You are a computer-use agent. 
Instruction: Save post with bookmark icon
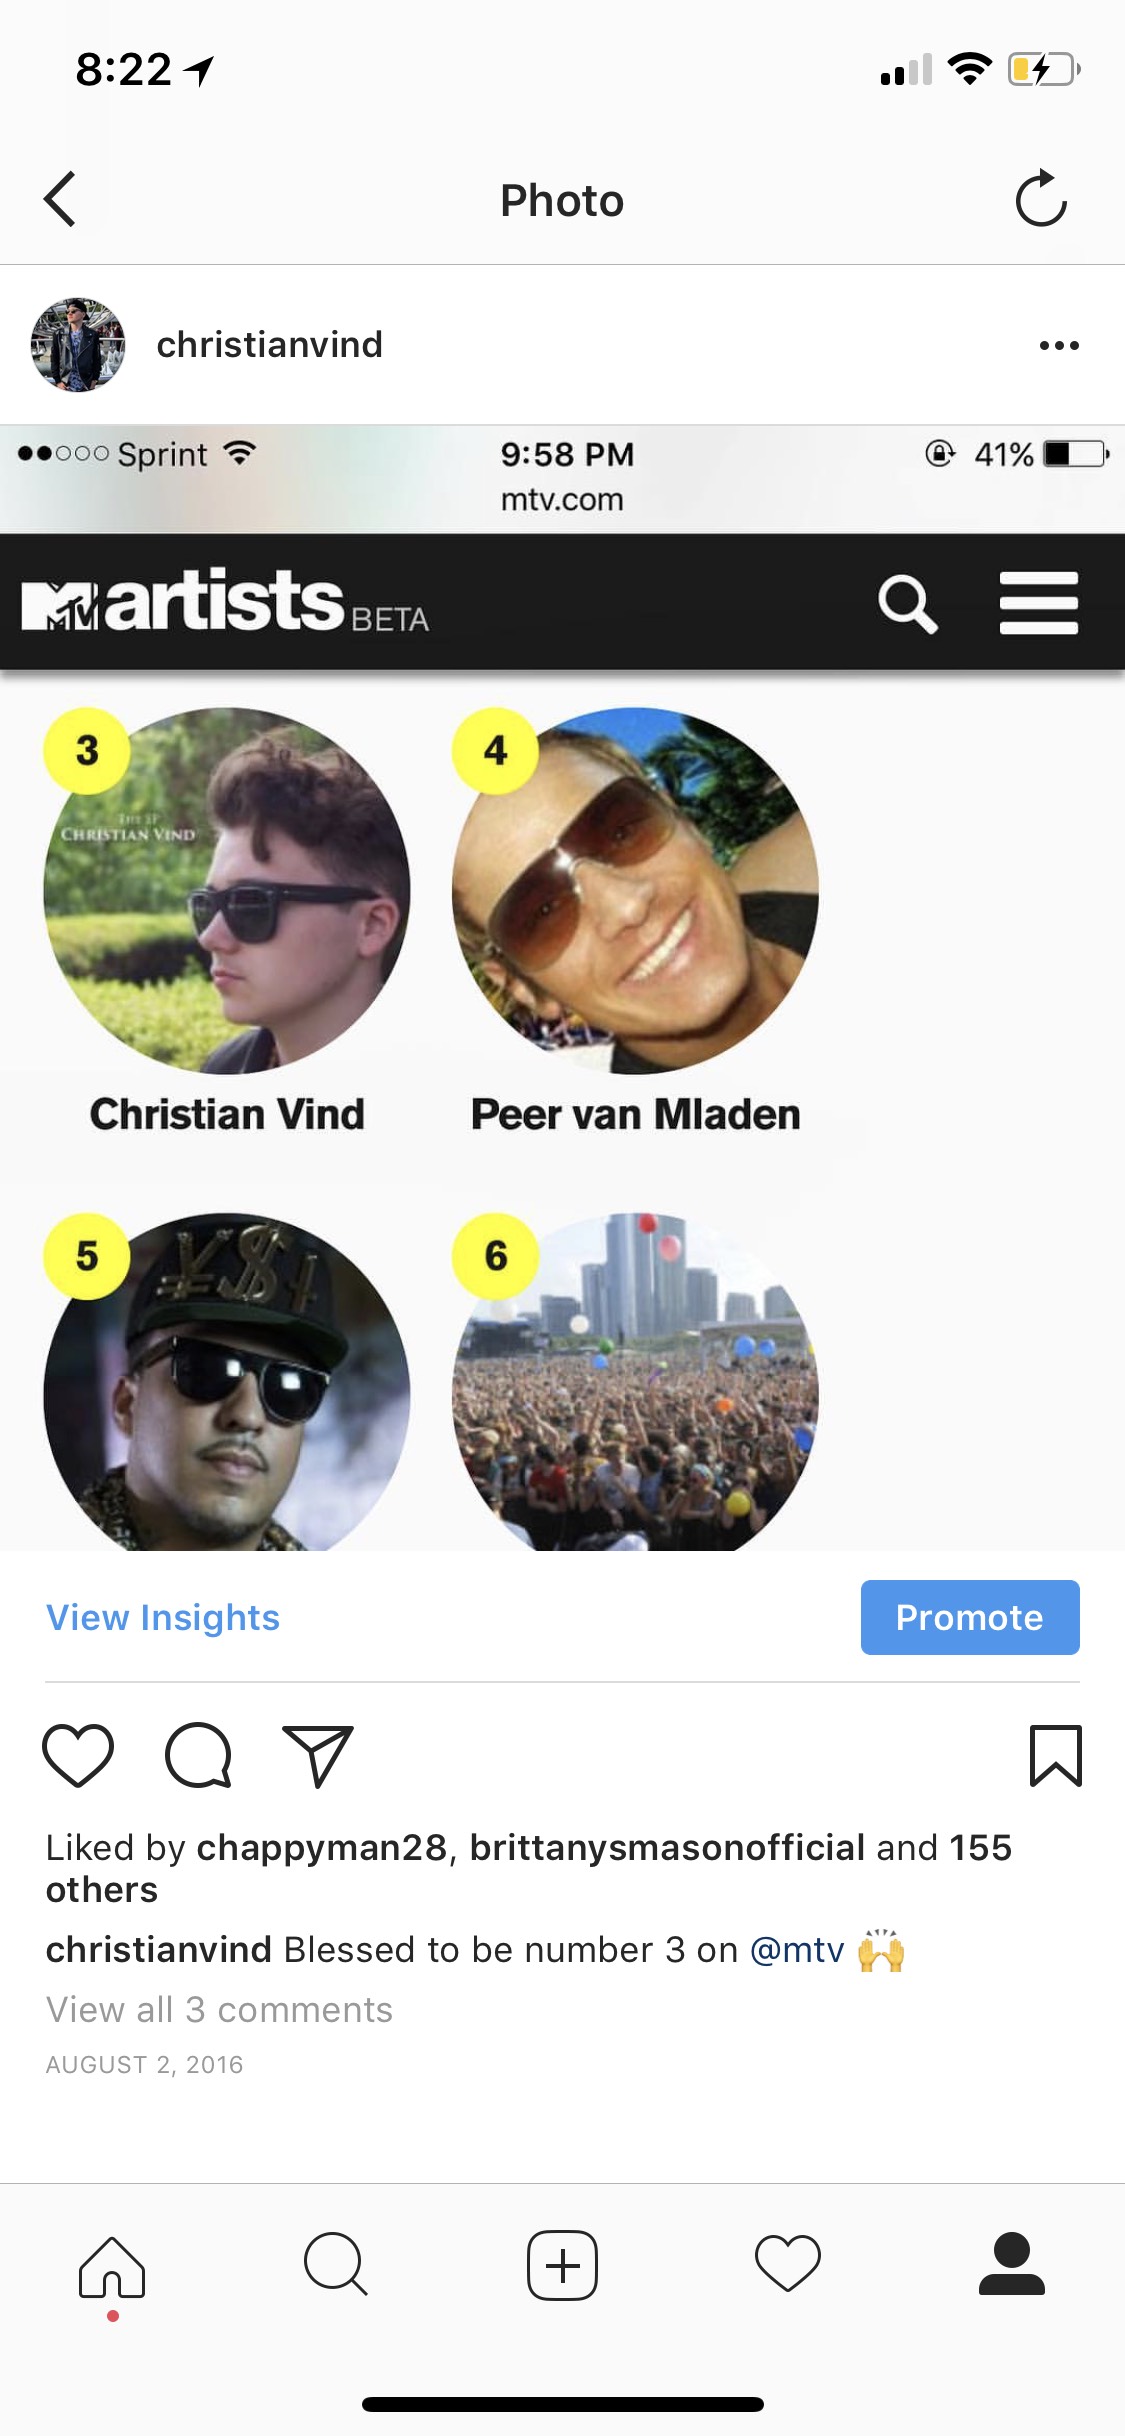pos(1056,1755)
